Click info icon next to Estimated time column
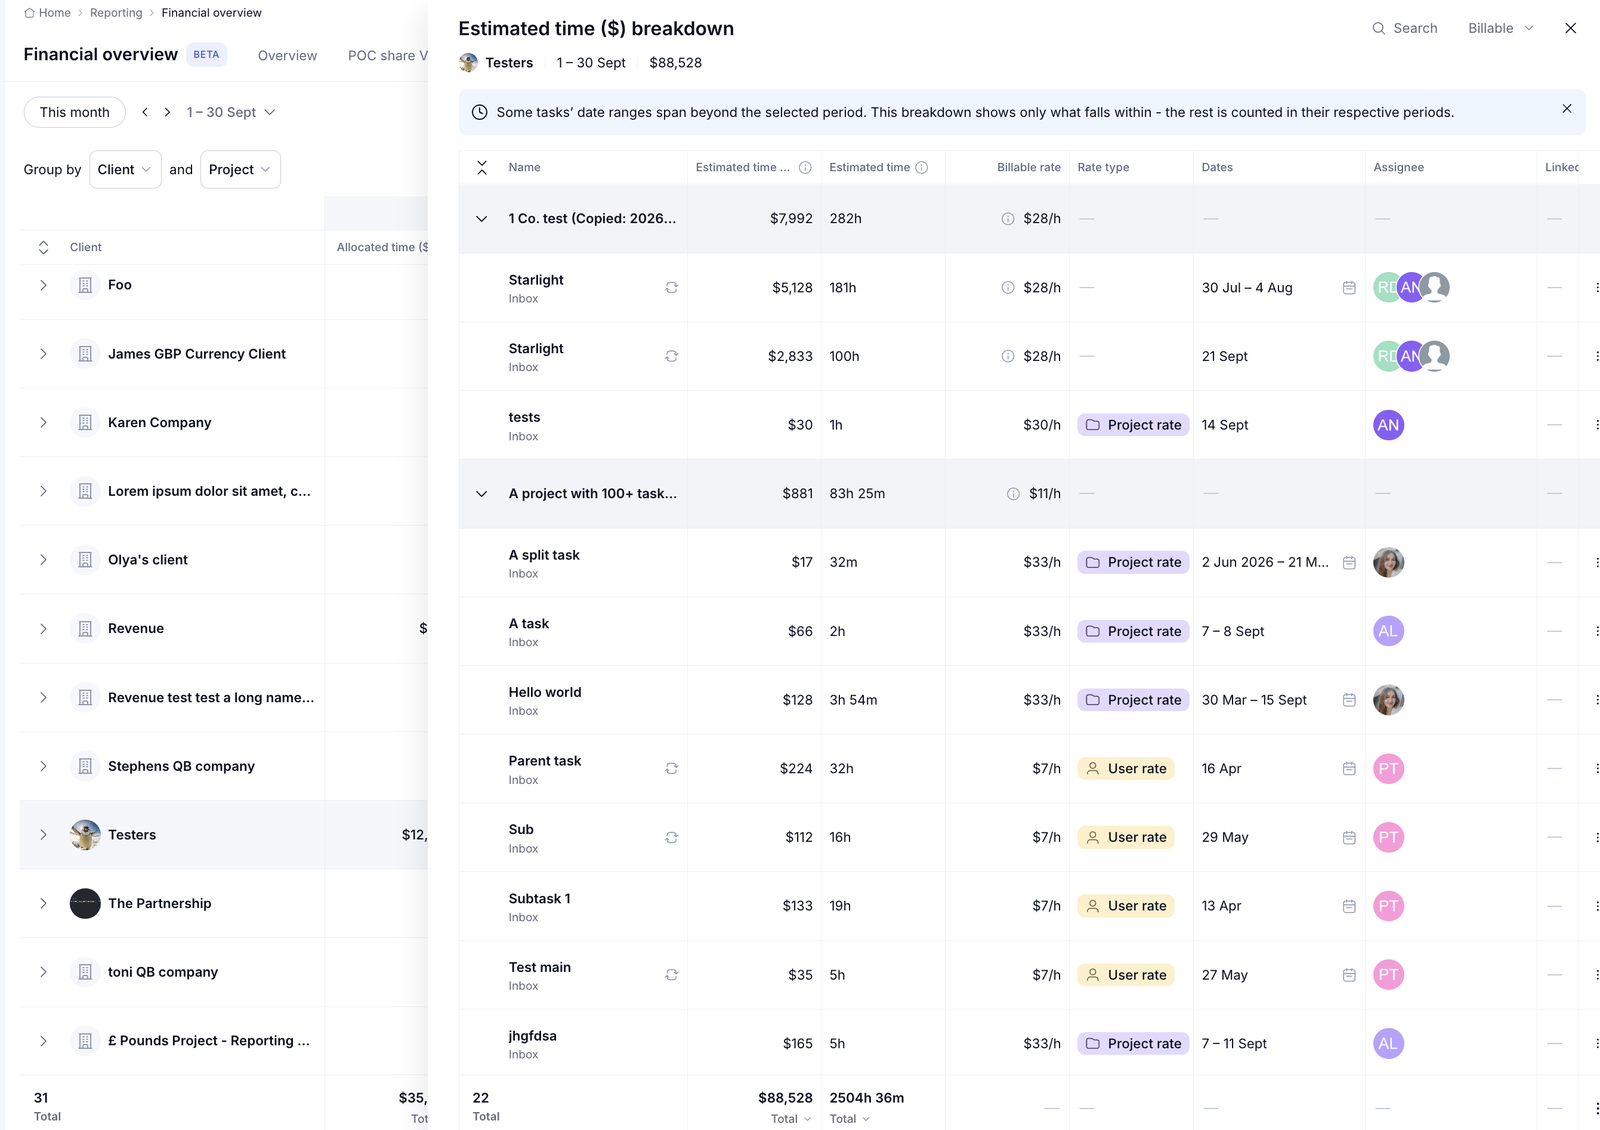 tap(922, 167)
